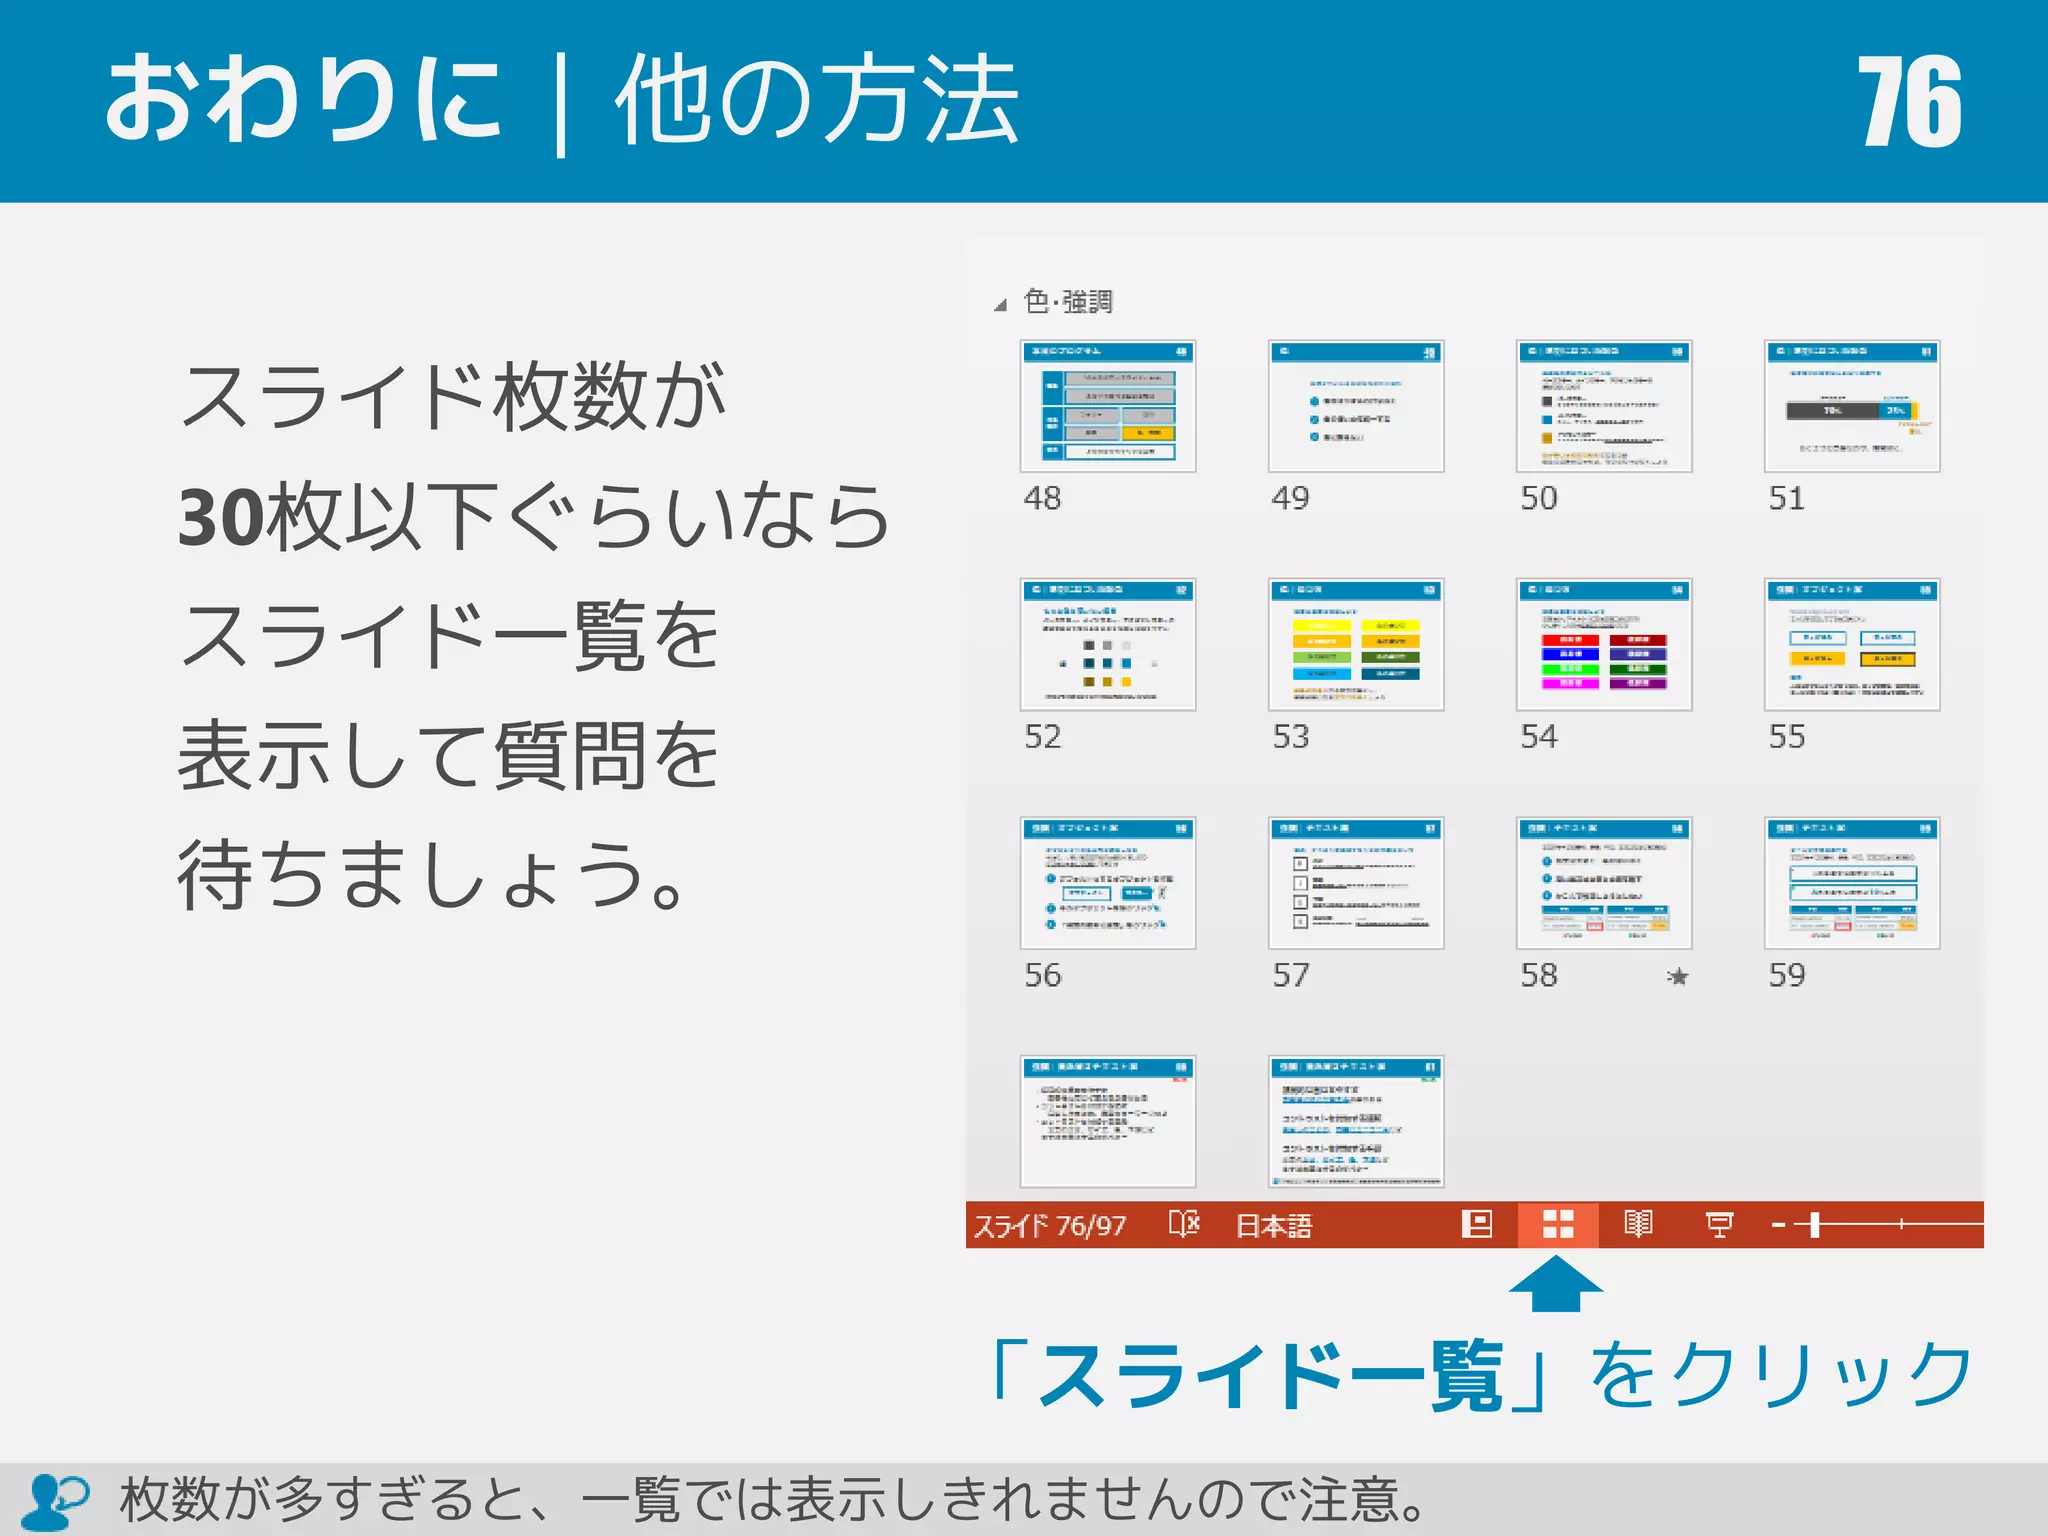Start Slide Show from status bar
This screenshot has width=2048, height=1536.
pyautogui.click(x=1719, y=1224)
